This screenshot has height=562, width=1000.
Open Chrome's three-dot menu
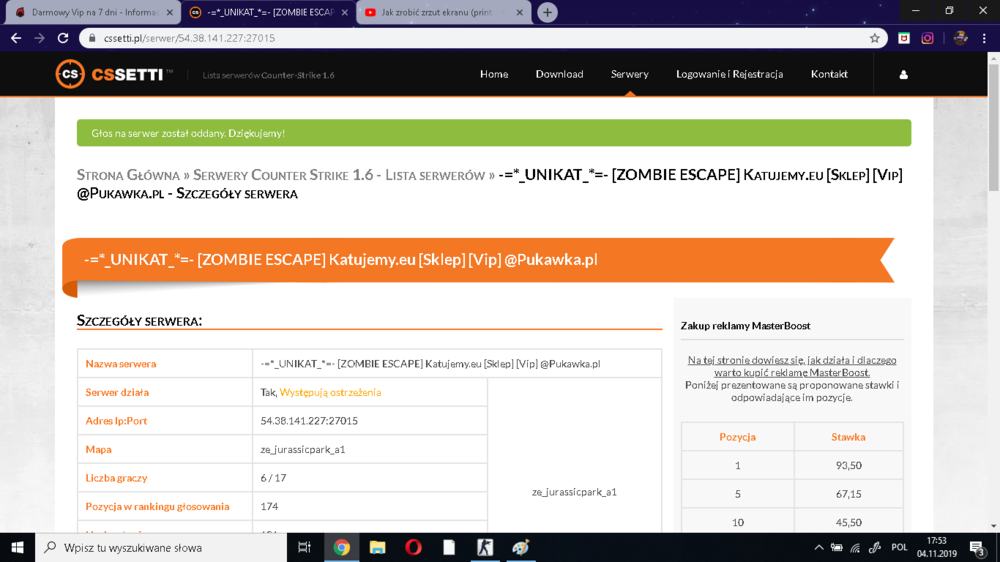coord(984,38)
